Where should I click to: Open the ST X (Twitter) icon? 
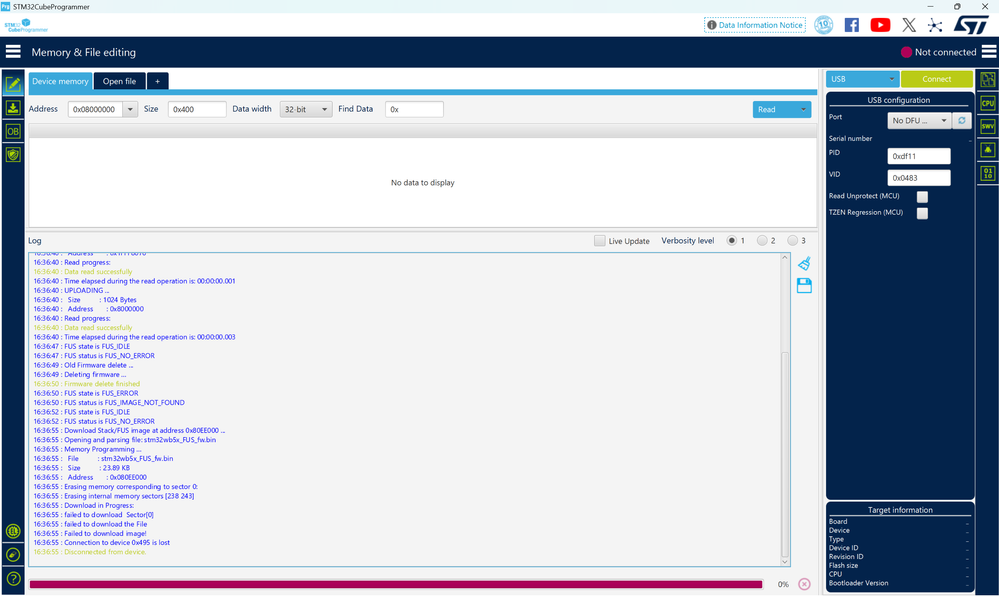(x=909, y=25)
